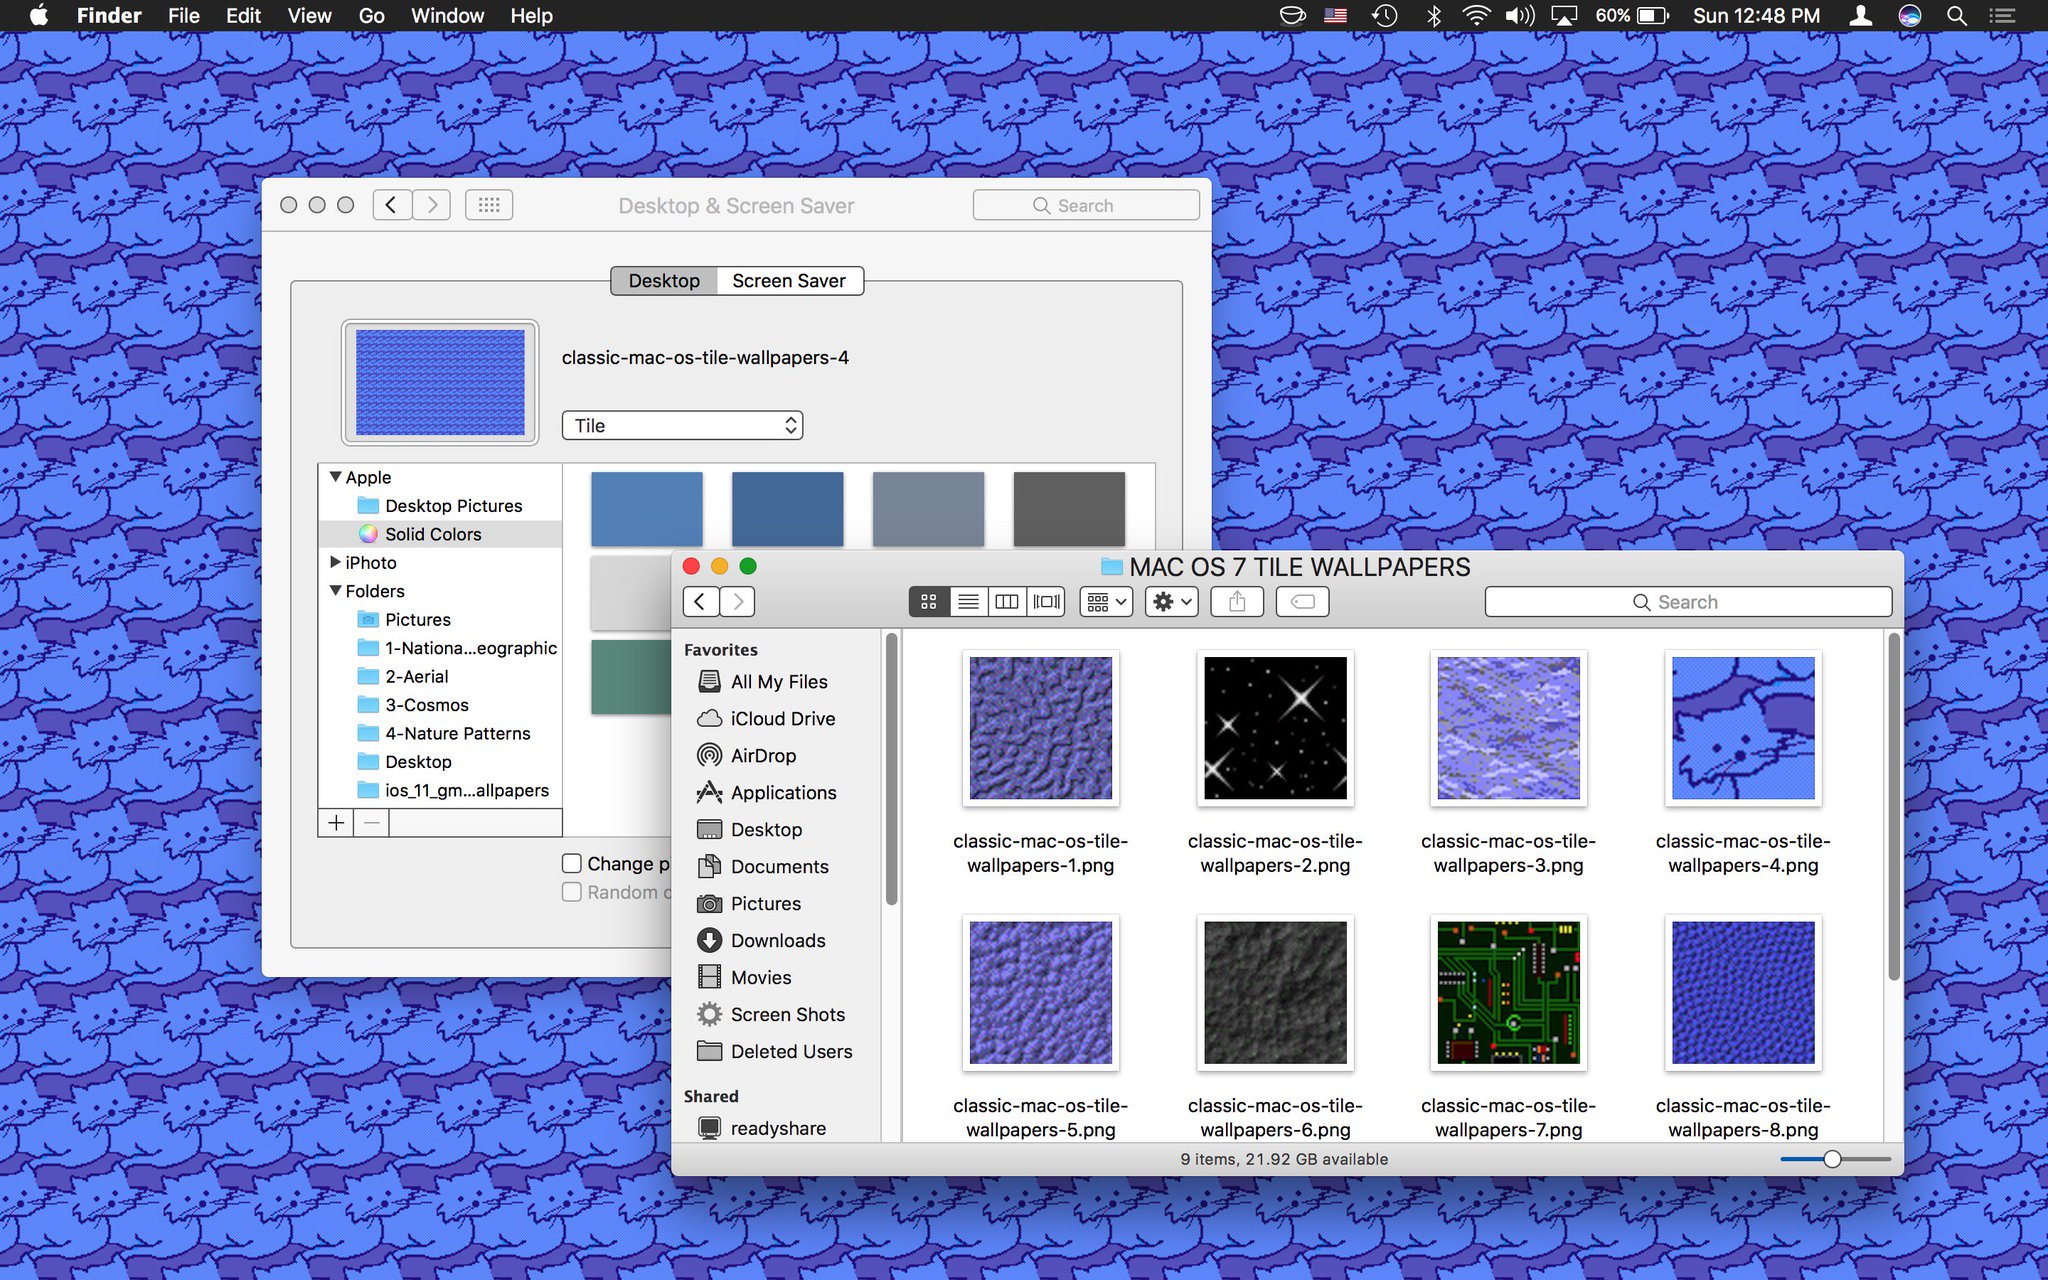This screenshot has width=2048, height=1280.
Task: Click the Show All grid icon in preferences
Action: 489,204
